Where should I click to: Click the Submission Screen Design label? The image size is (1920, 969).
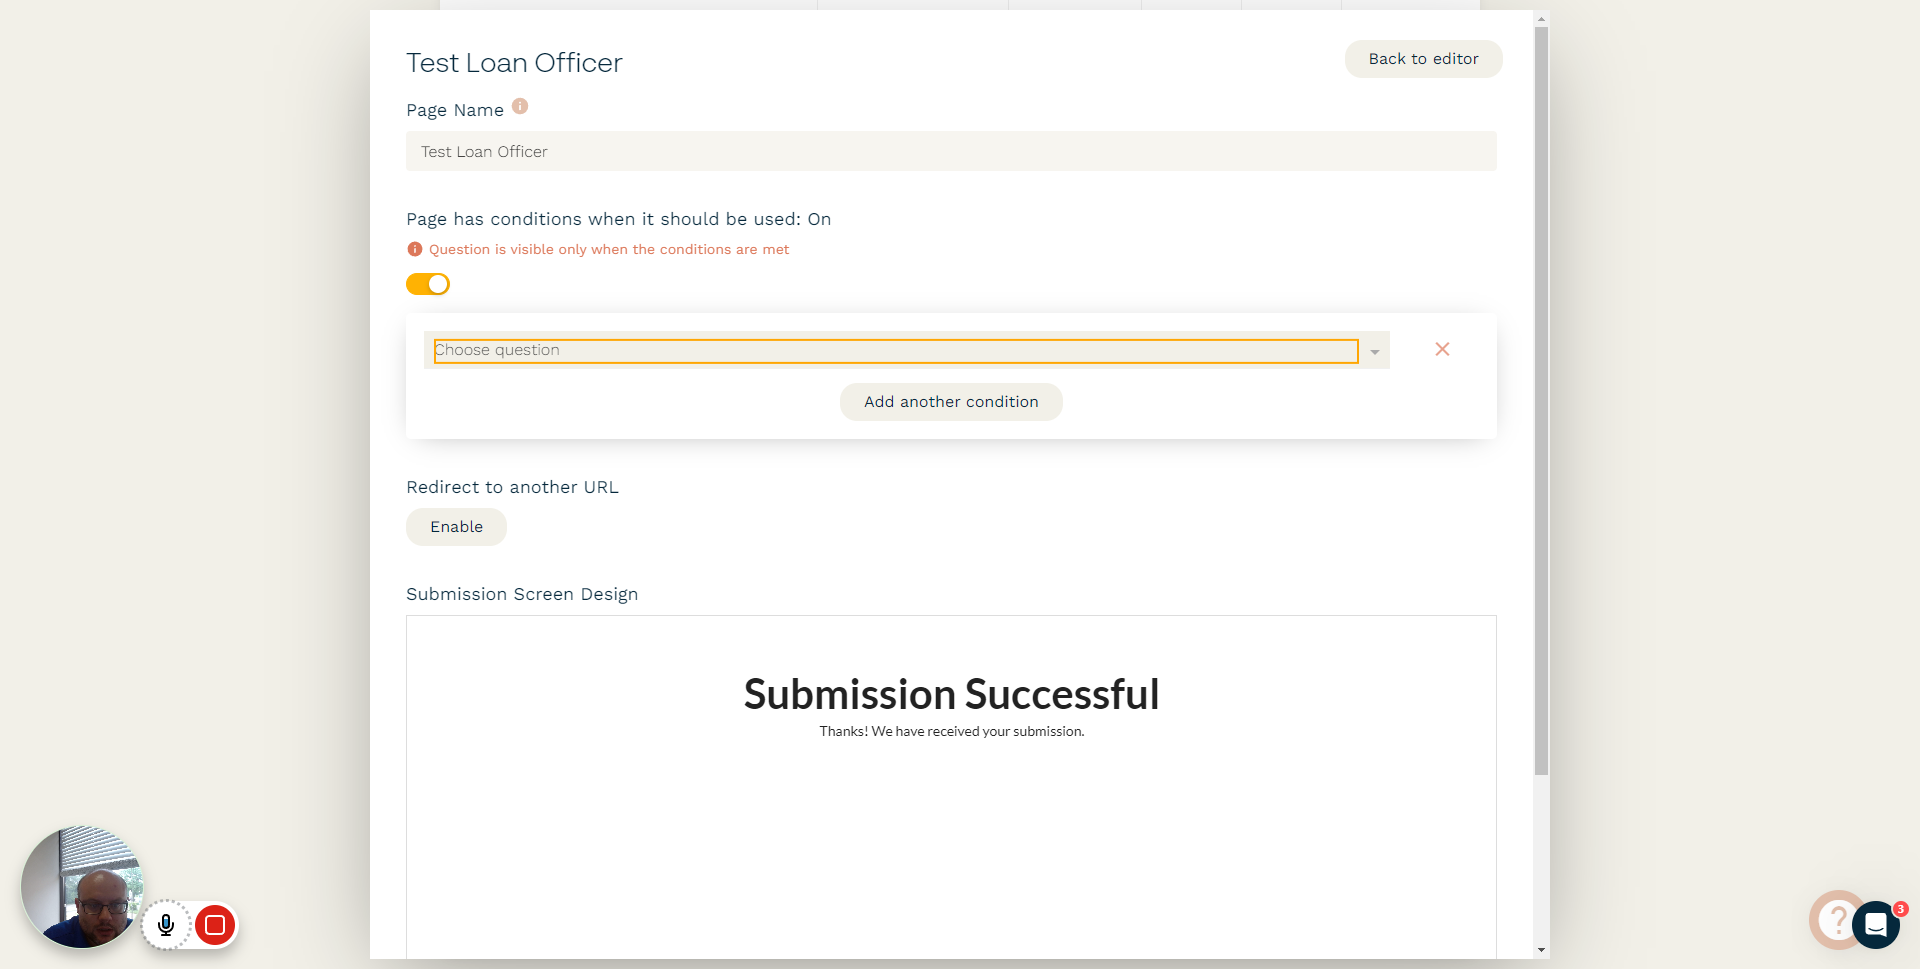(x=522, y=594)
